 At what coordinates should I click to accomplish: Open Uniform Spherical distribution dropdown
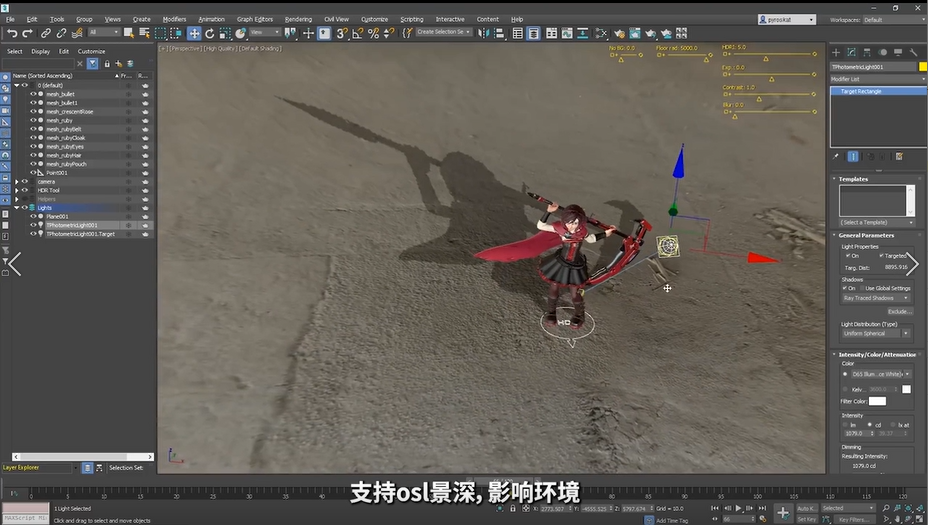pos(876,333)
